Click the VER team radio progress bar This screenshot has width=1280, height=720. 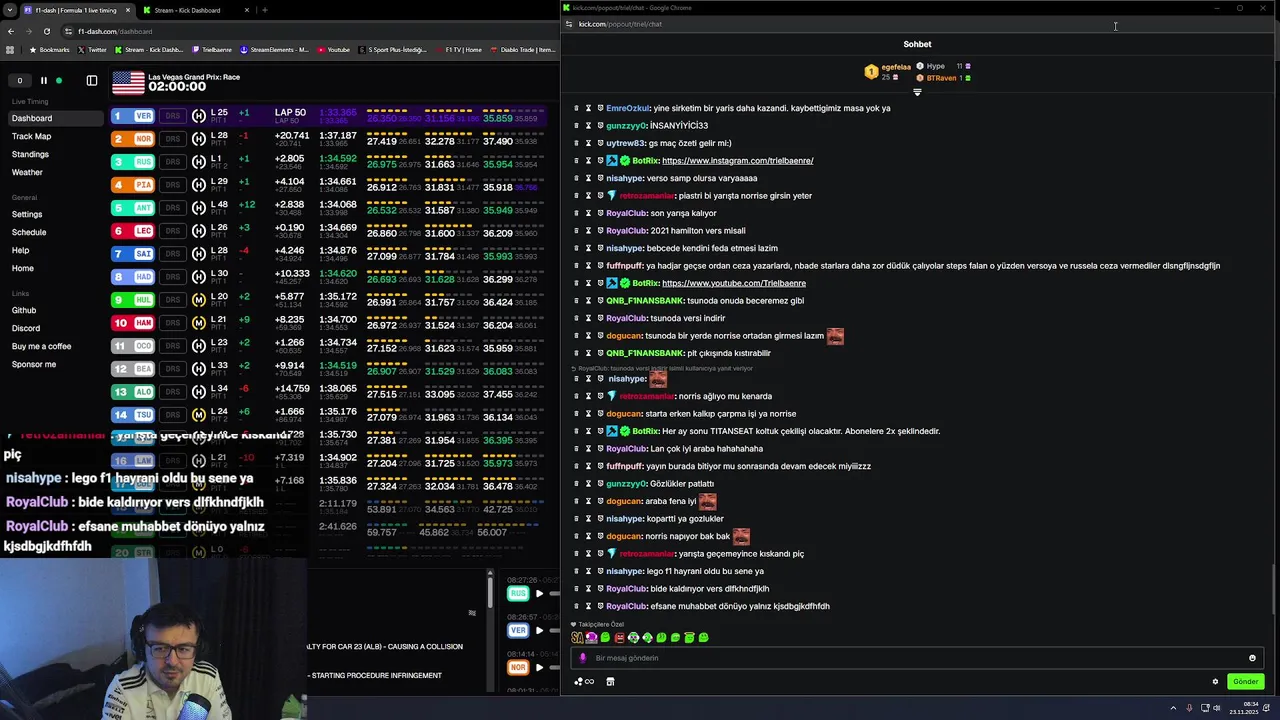pyautogui.click(x=555, y=630)
